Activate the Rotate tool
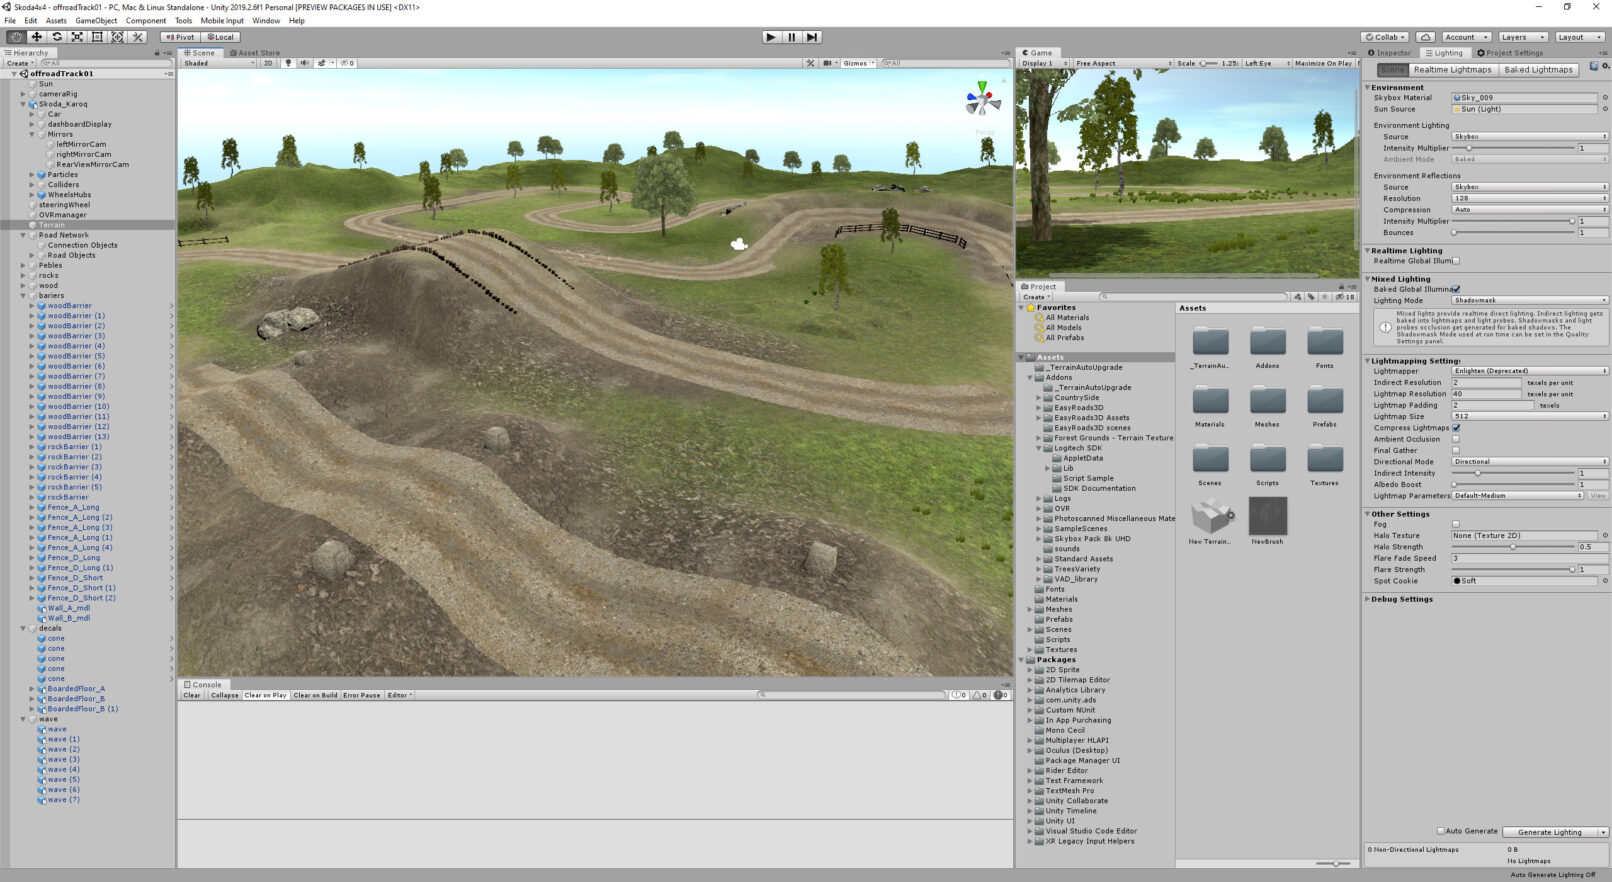1612x882 pixels. 57,37
